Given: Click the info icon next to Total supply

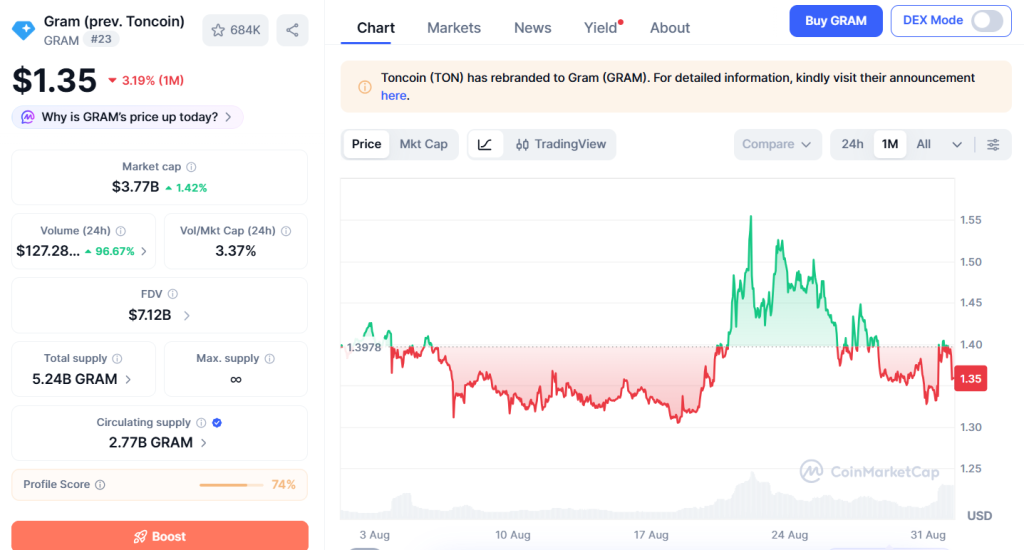Looking at the screenshot, I should [118, 359].
